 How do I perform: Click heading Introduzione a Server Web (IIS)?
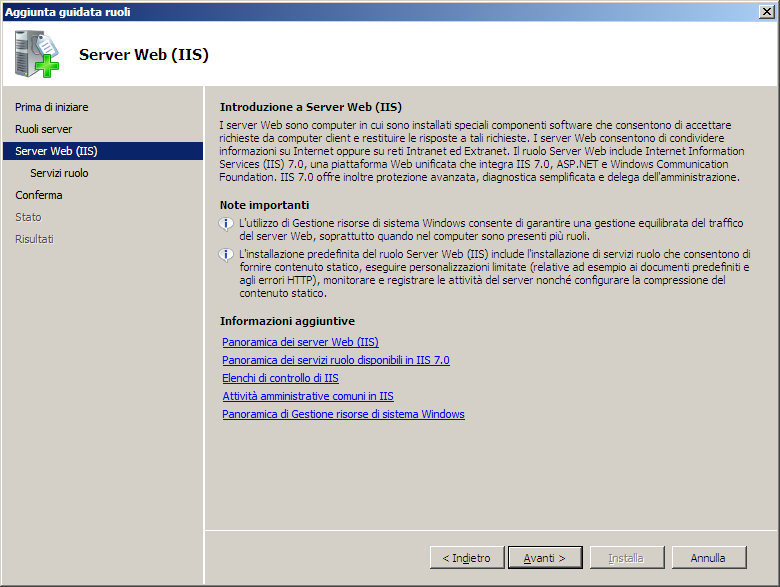coord(311,107)
